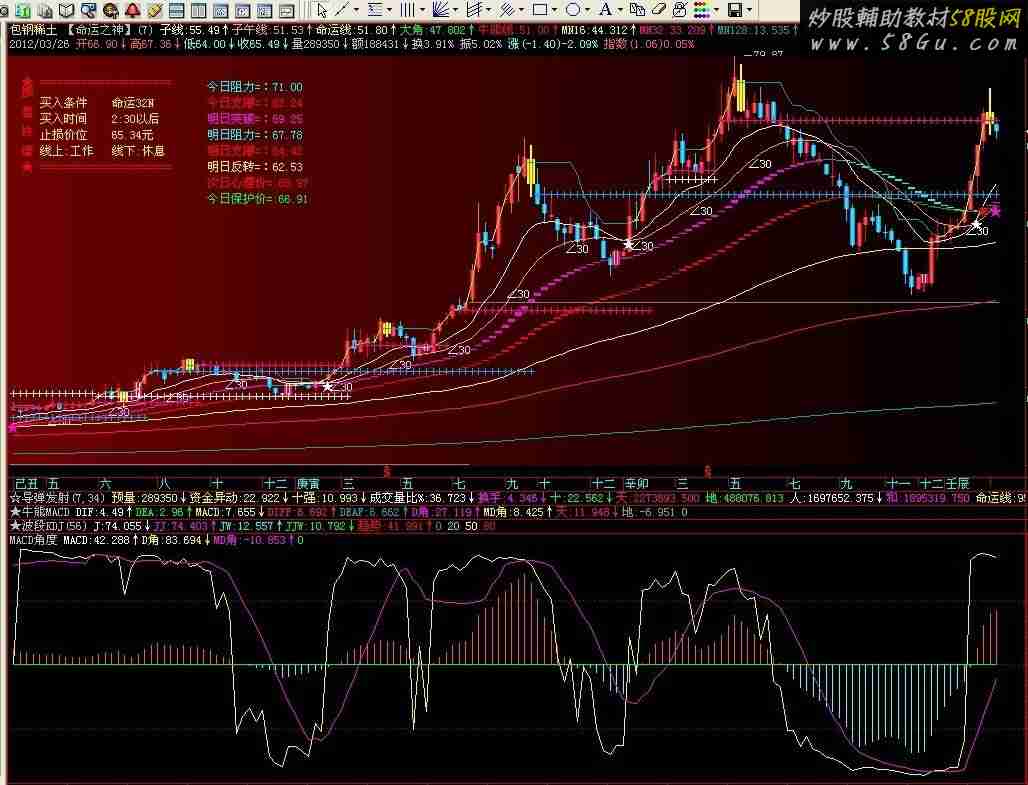Click the ★波段KDJ(56) indicator title
This screenshot has width=1028, height=785.
pyautogui.click(x=49, y=527)
